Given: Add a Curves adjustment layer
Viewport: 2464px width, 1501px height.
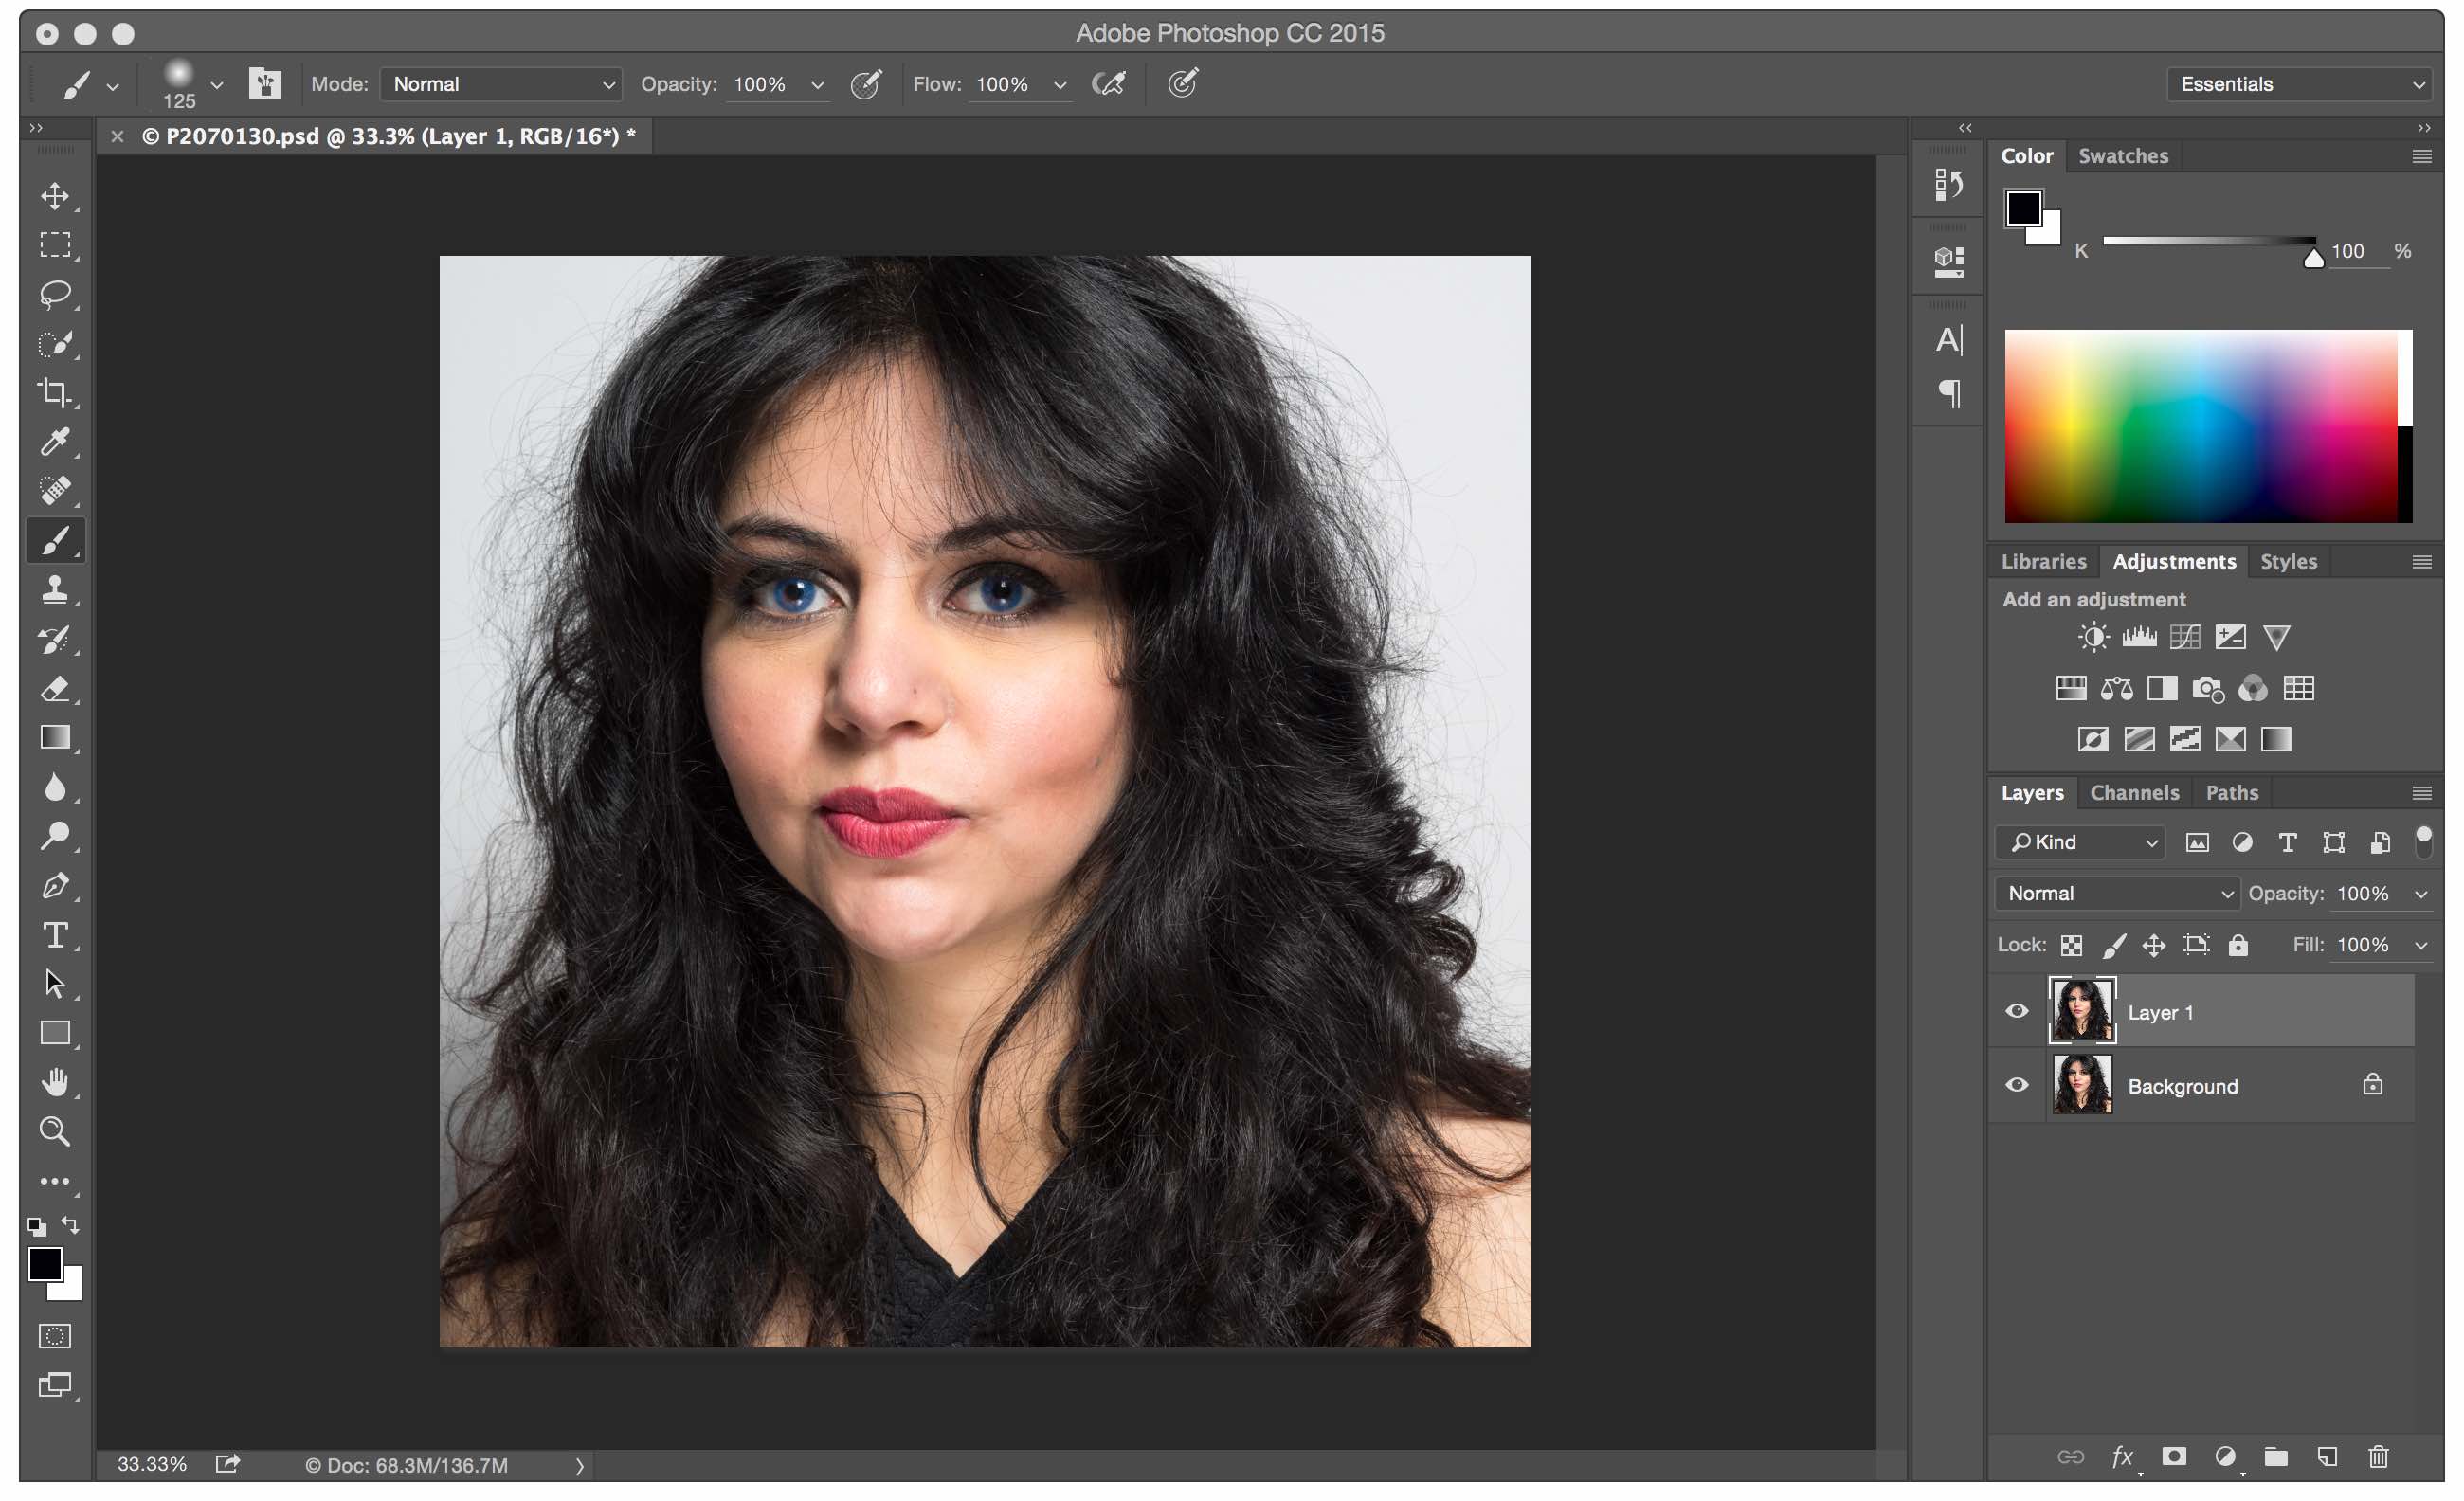Looking at the screenshot, I should [x=2185, y=636].
